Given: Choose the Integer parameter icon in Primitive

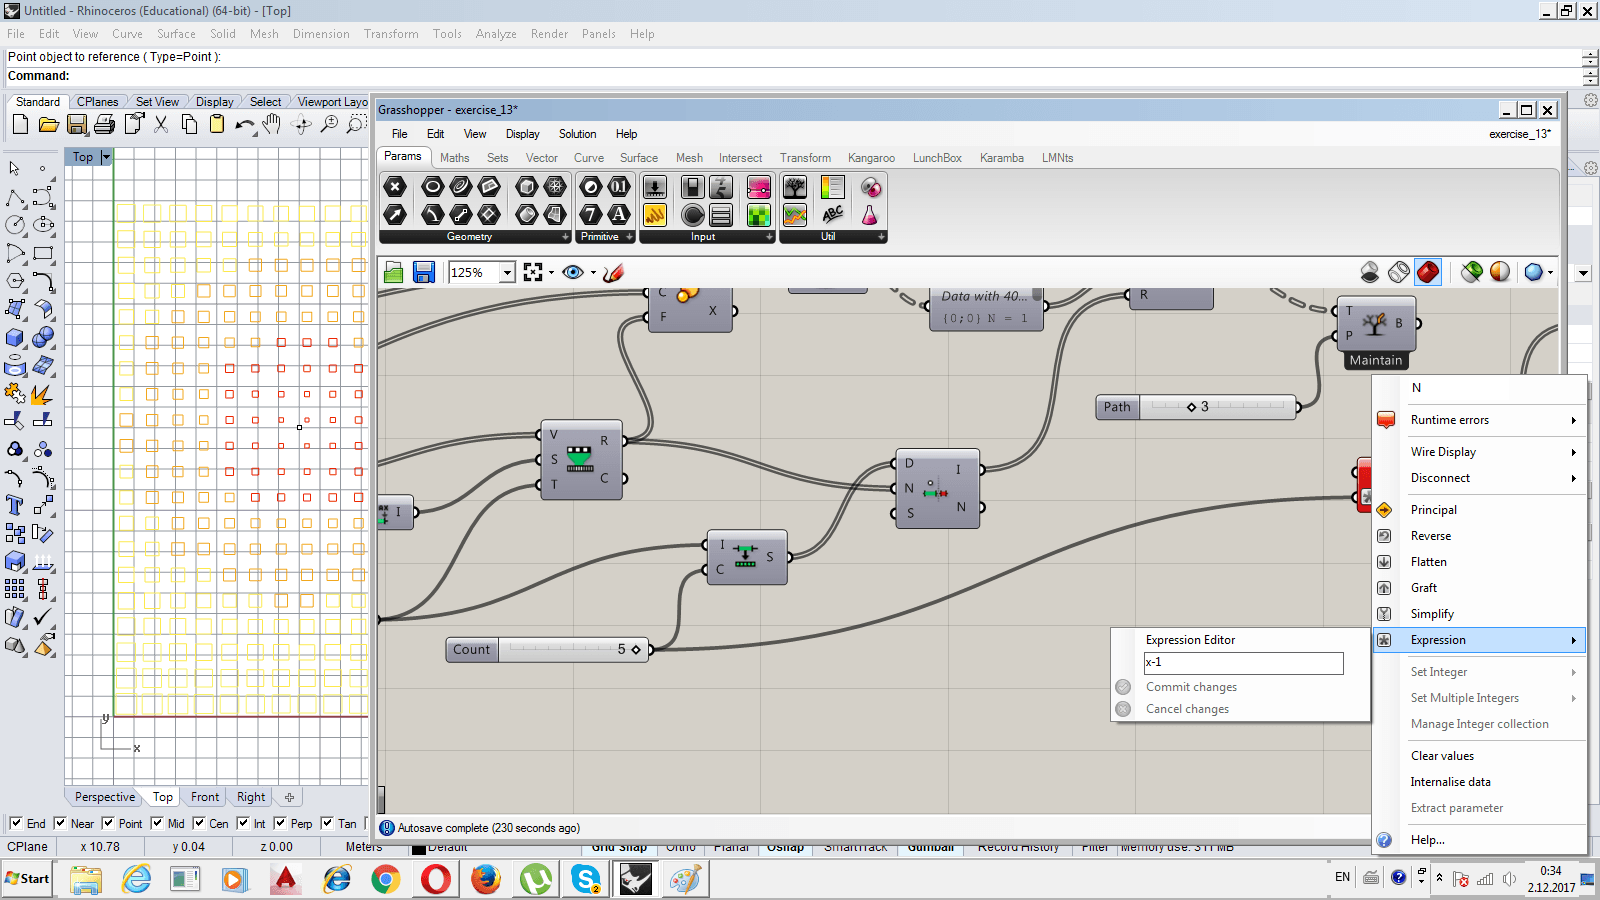Looking at the screenshot, I should coord(591,215).
